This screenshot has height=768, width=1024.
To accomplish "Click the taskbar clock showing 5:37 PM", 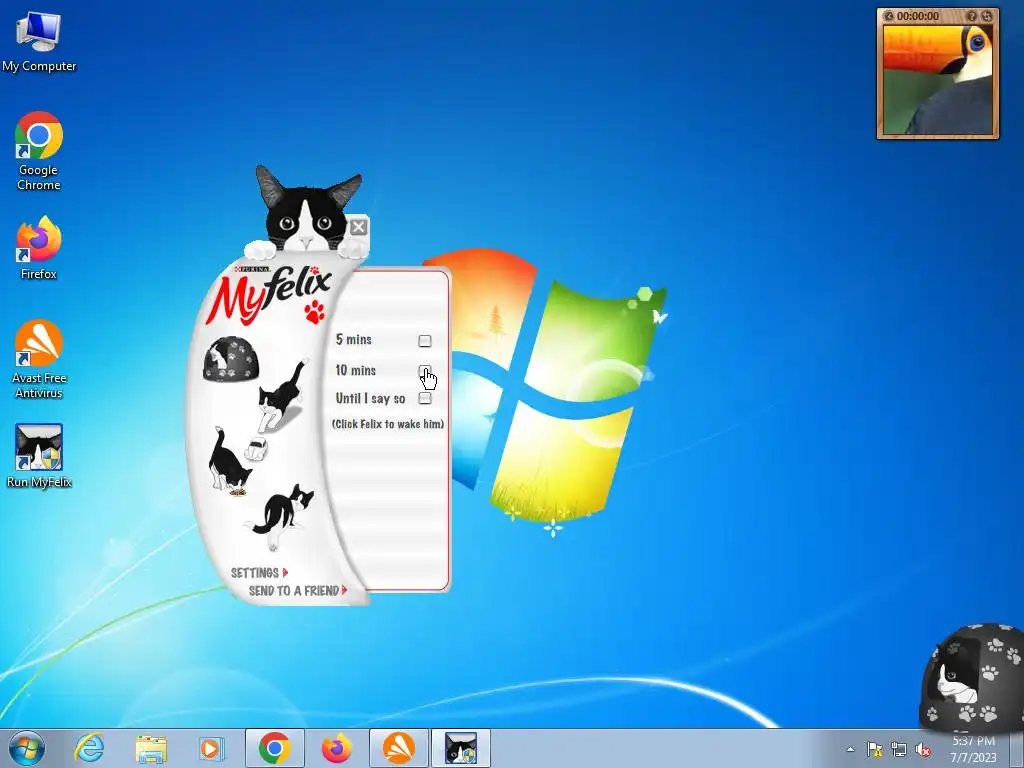I will coord(973,749).
